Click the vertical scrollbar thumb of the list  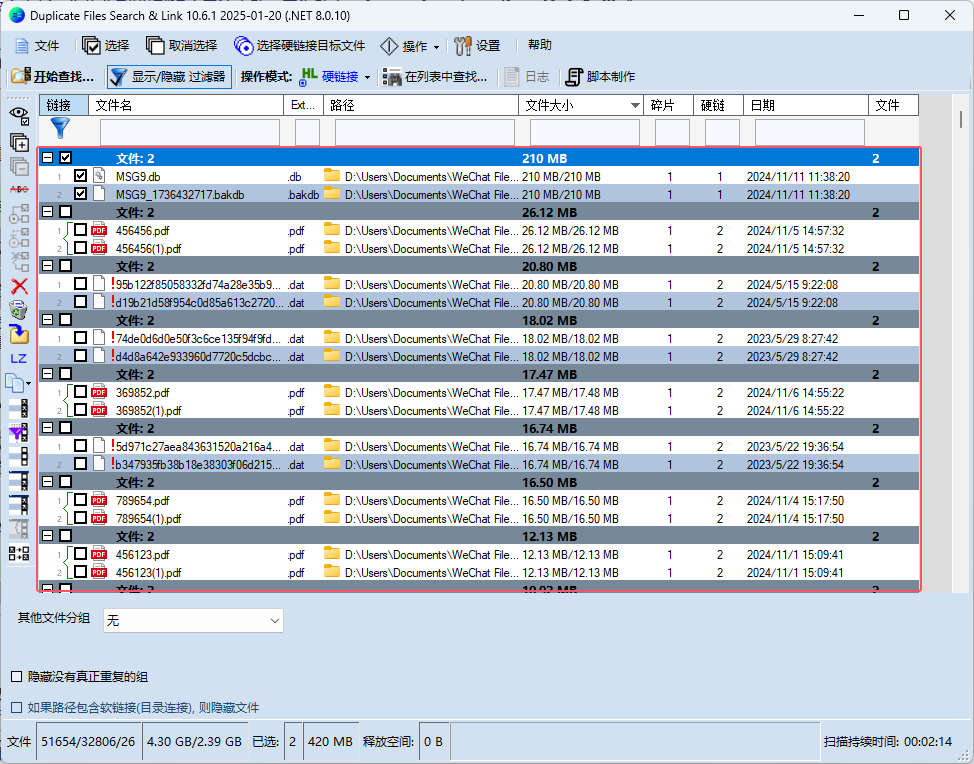[961, 119]
